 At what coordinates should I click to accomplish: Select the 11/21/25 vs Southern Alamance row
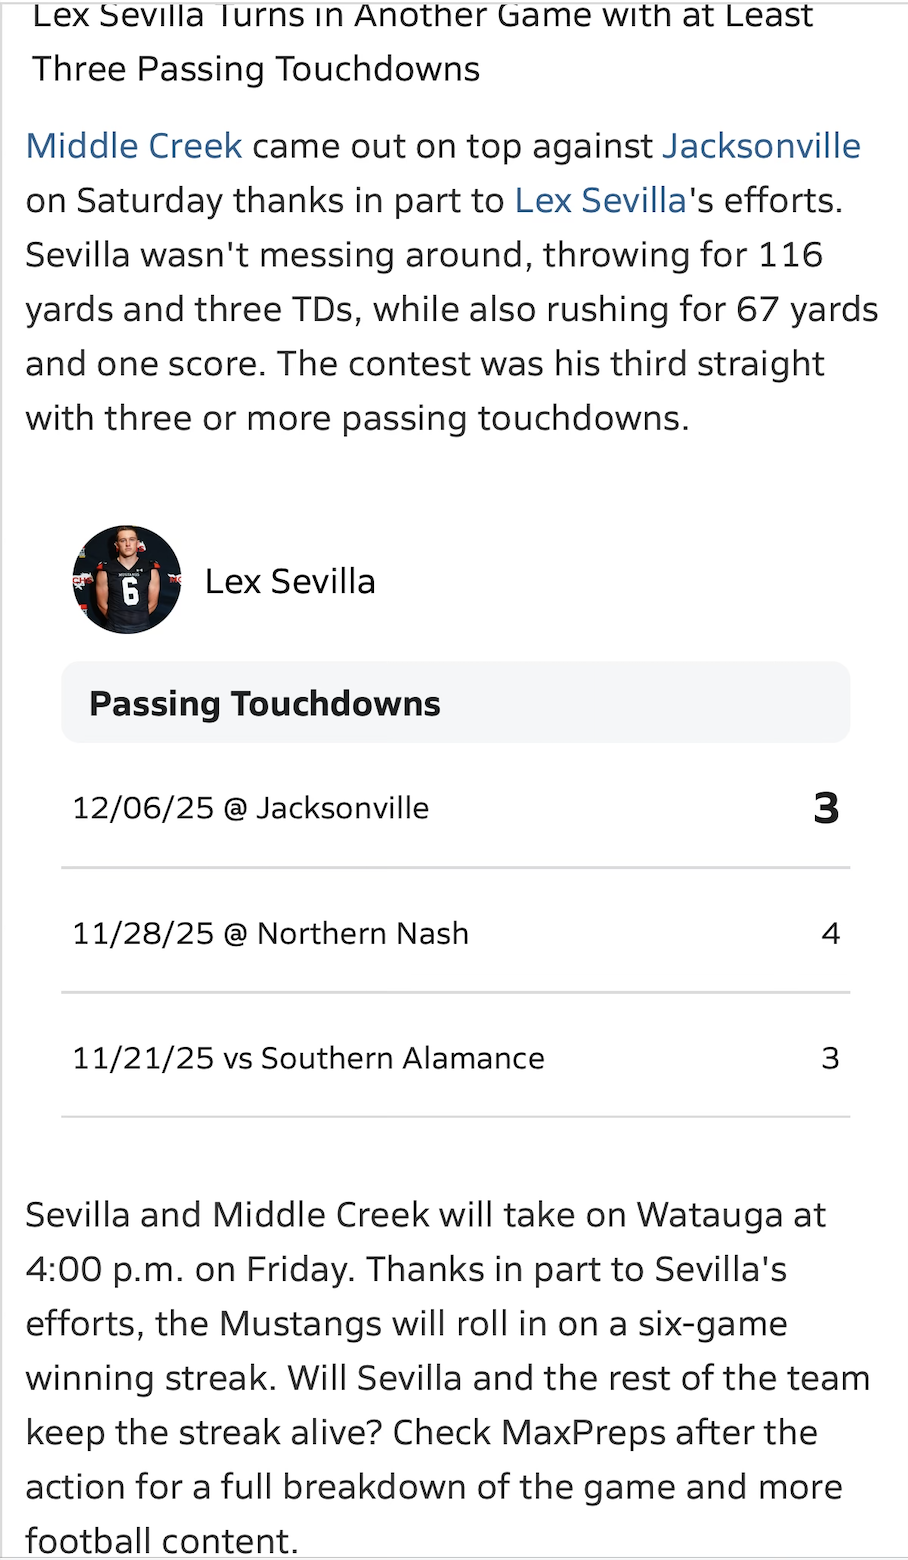pos(308,1058)
